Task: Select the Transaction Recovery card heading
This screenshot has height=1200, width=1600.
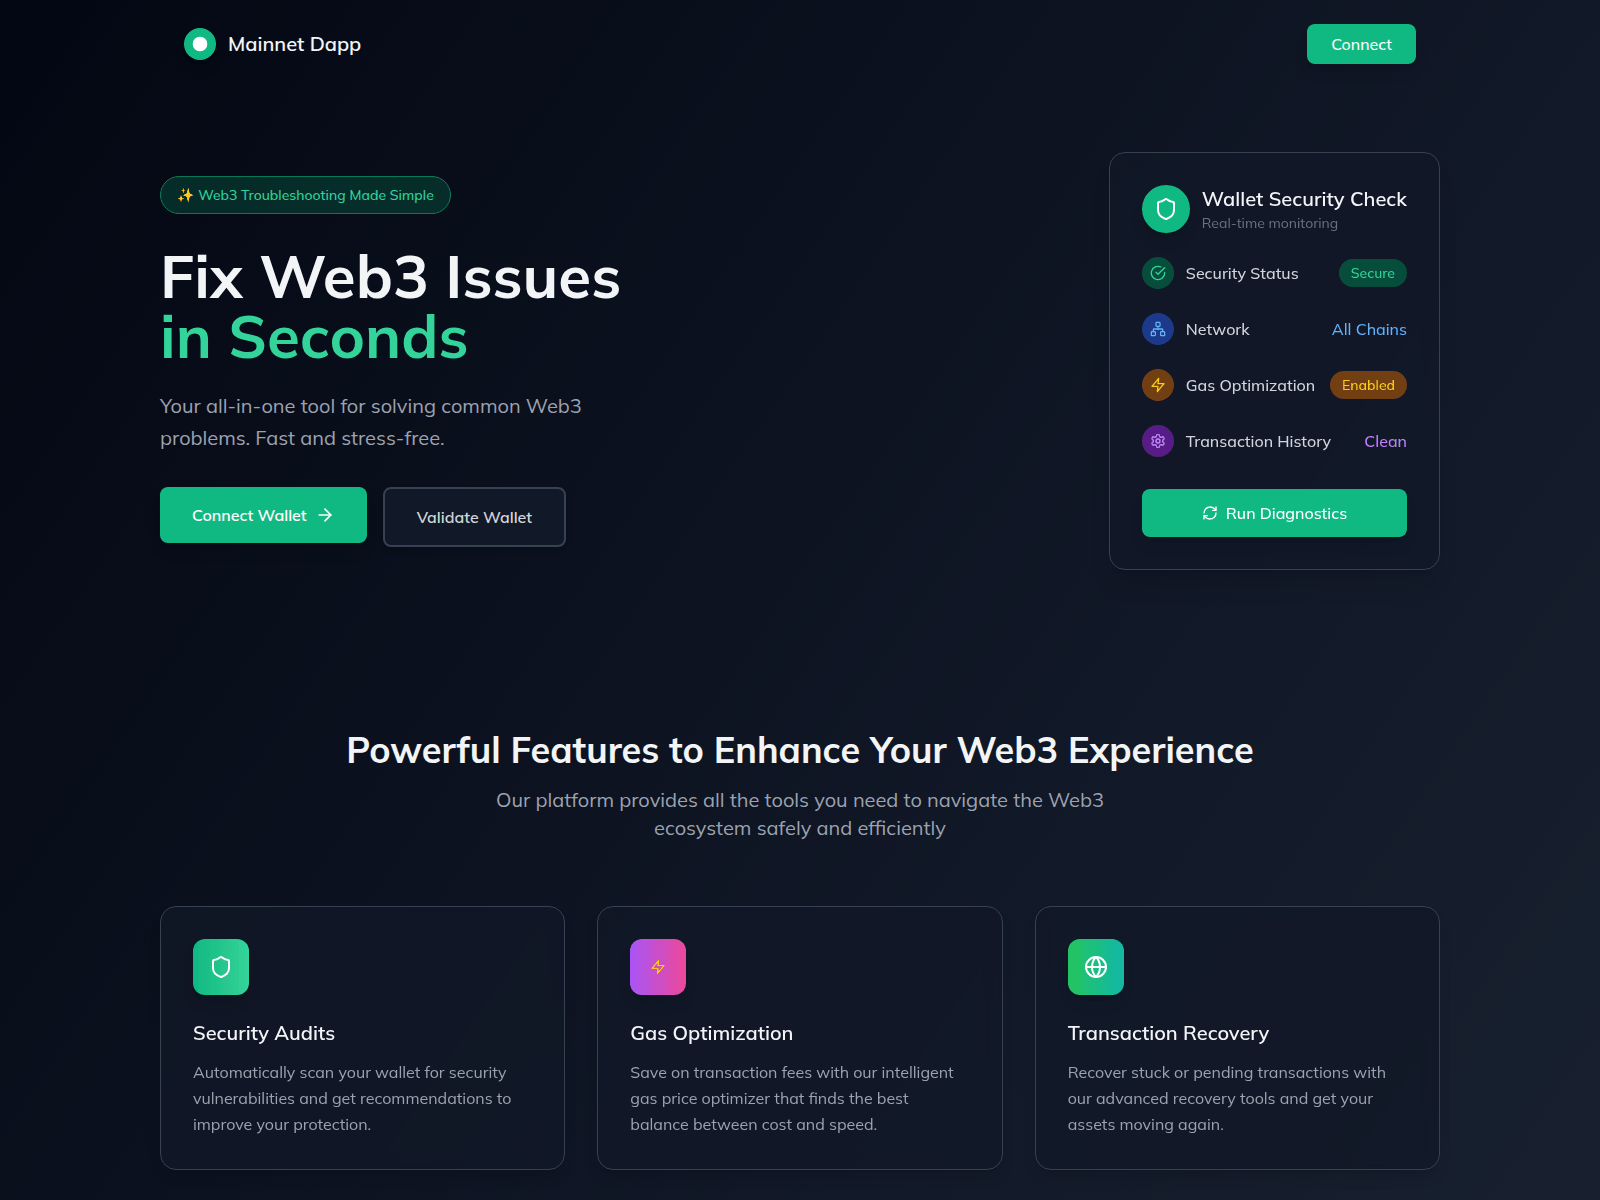Action: [x=1168, y=1033]
